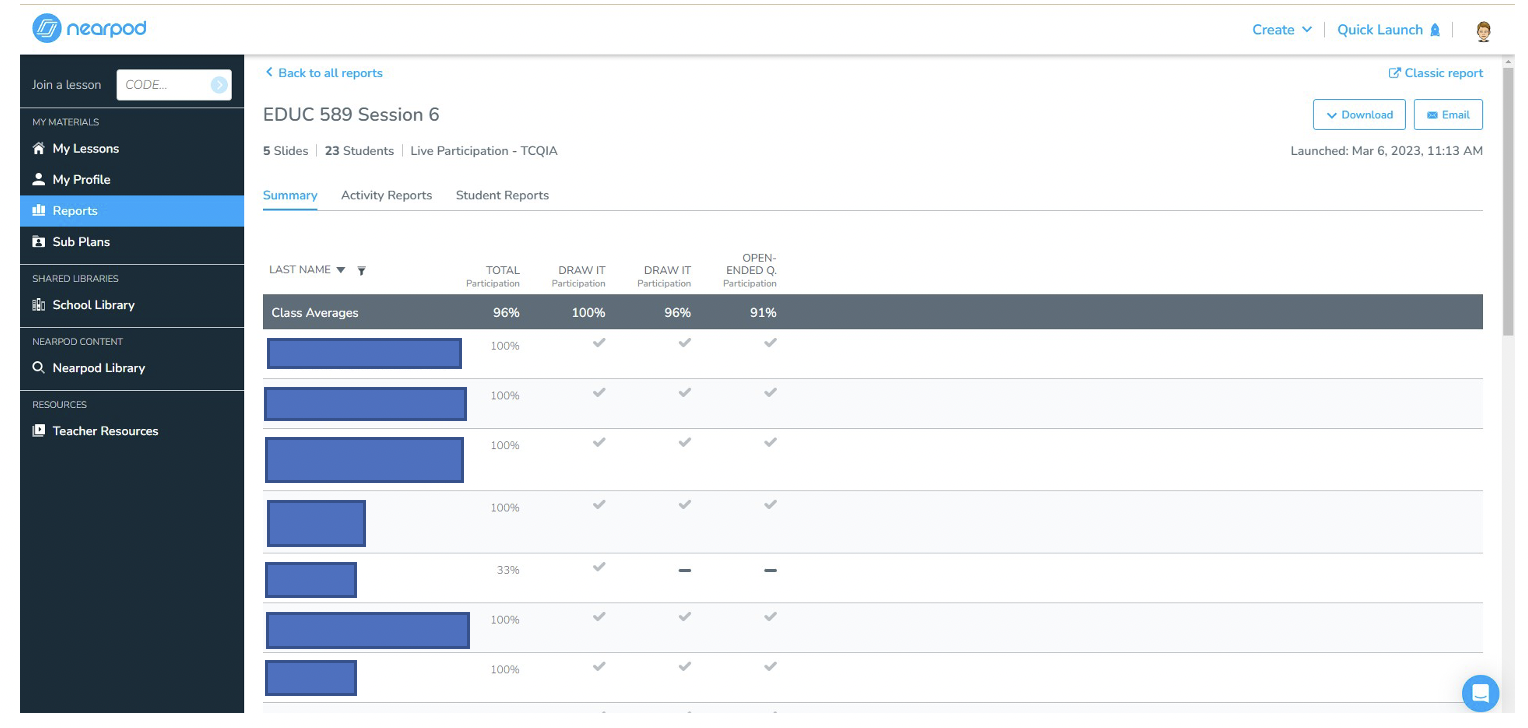1528x728 pixels.
Task: Click the Teacher Resources sidebar icon
Action: pyautogui.click(x=39, y=431)
